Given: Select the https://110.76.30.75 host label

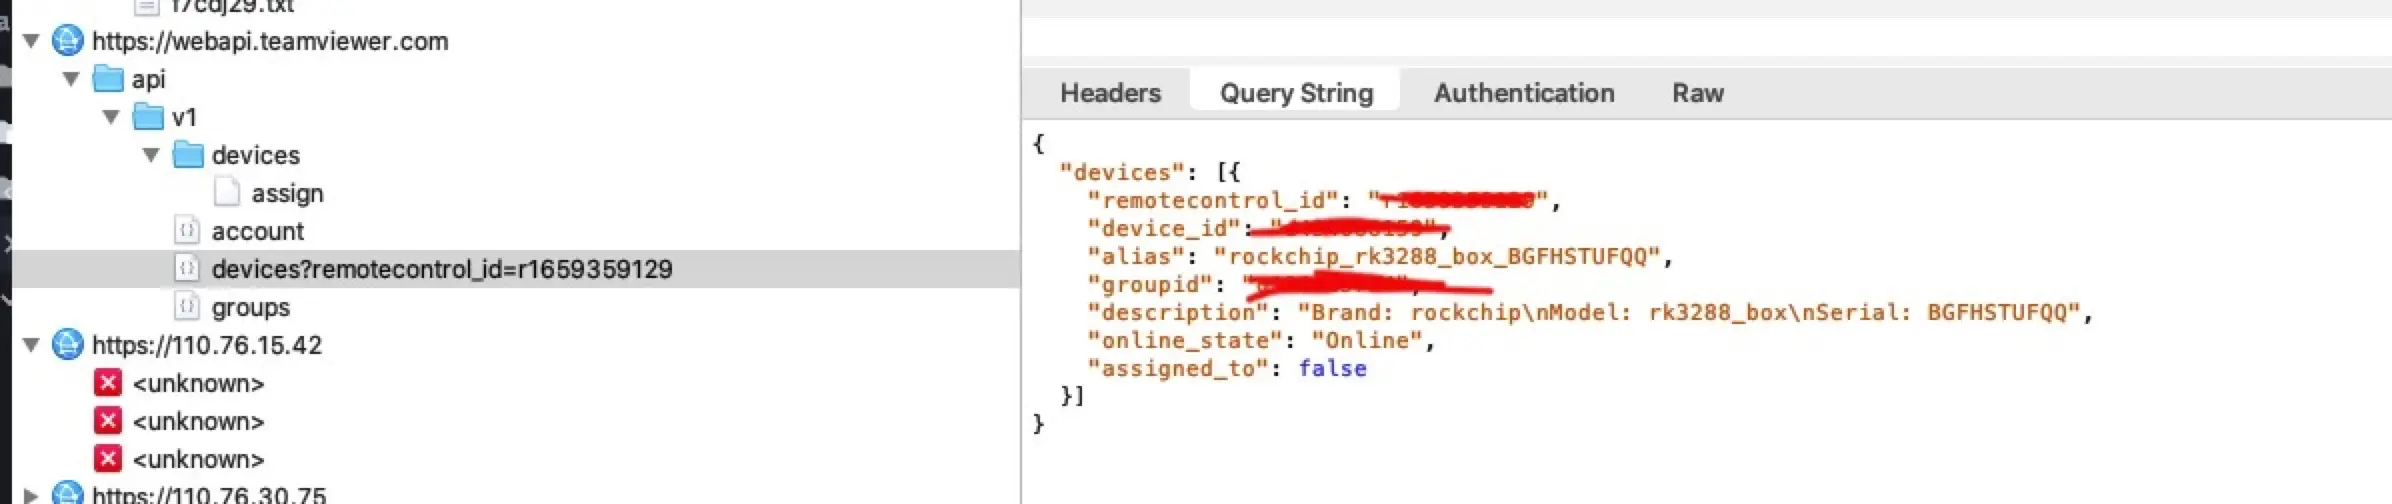Looking at the screenshot, I should 209,494.
